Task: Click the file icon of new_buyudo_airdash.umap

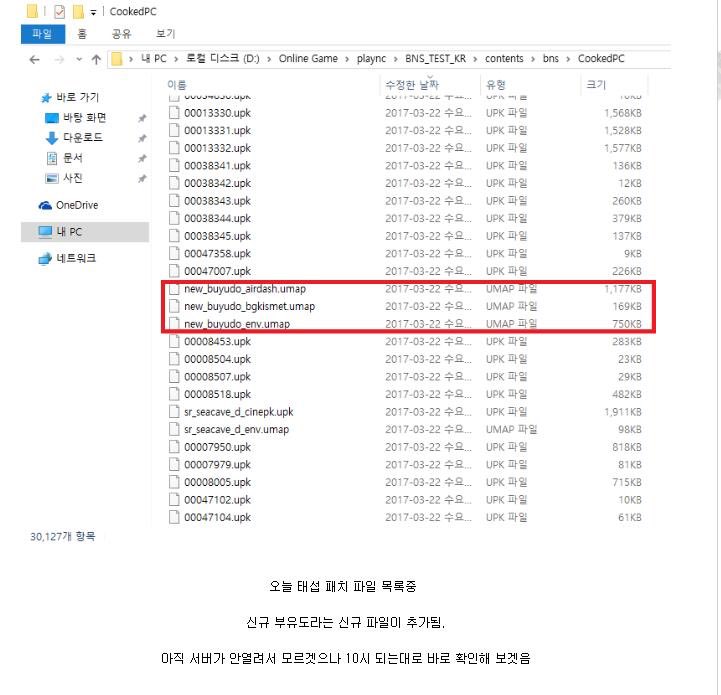Action: [174, 289]
